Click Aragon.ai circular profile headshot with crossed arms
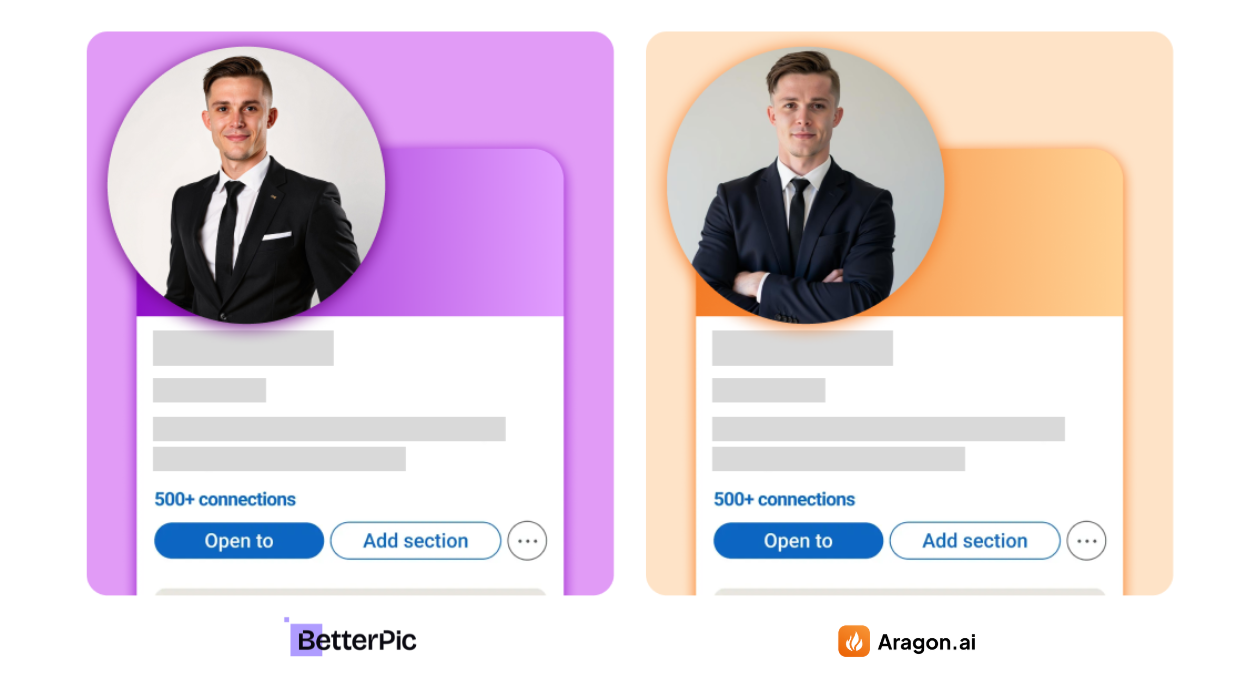Image resolution: width=1260 pixels, height=700 pixels. pyautogui.click(x=805, y=185)
